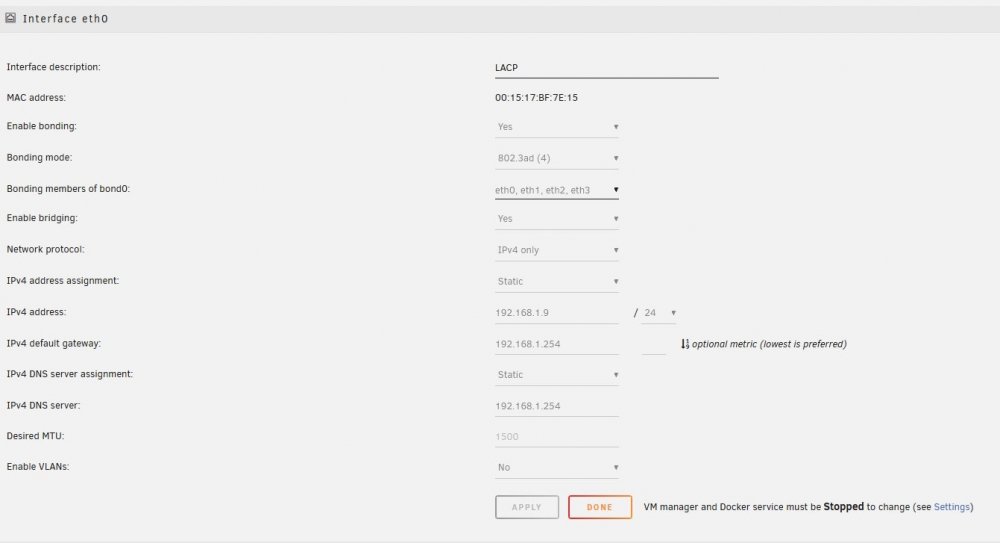Open the Enable VLANs dropdown

coord(557,468)
